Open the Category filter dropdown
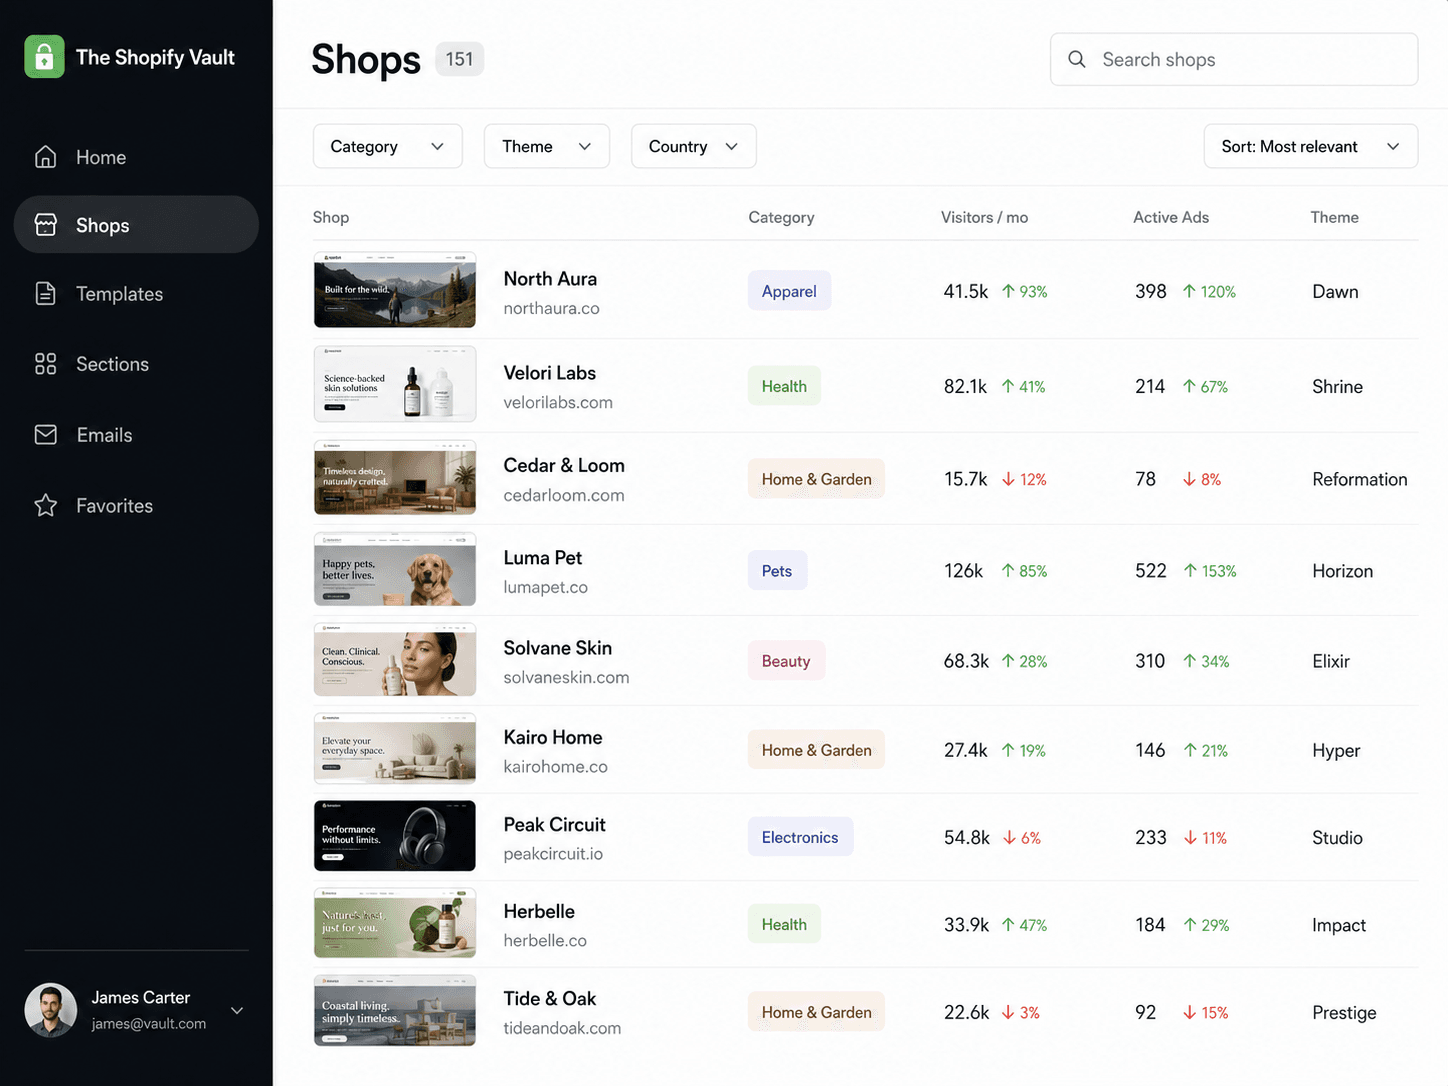The height and width of the screenshot is (1086, 1448). click(387, 146)
